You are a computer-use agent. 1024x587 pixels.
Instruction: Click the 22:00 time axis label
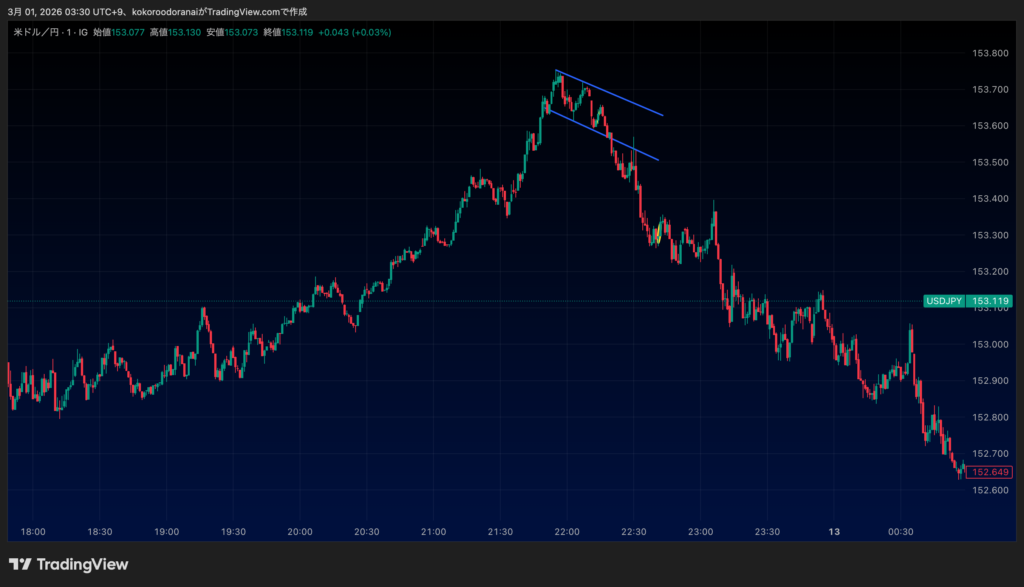pyautogui.click(x=567, y=532)
